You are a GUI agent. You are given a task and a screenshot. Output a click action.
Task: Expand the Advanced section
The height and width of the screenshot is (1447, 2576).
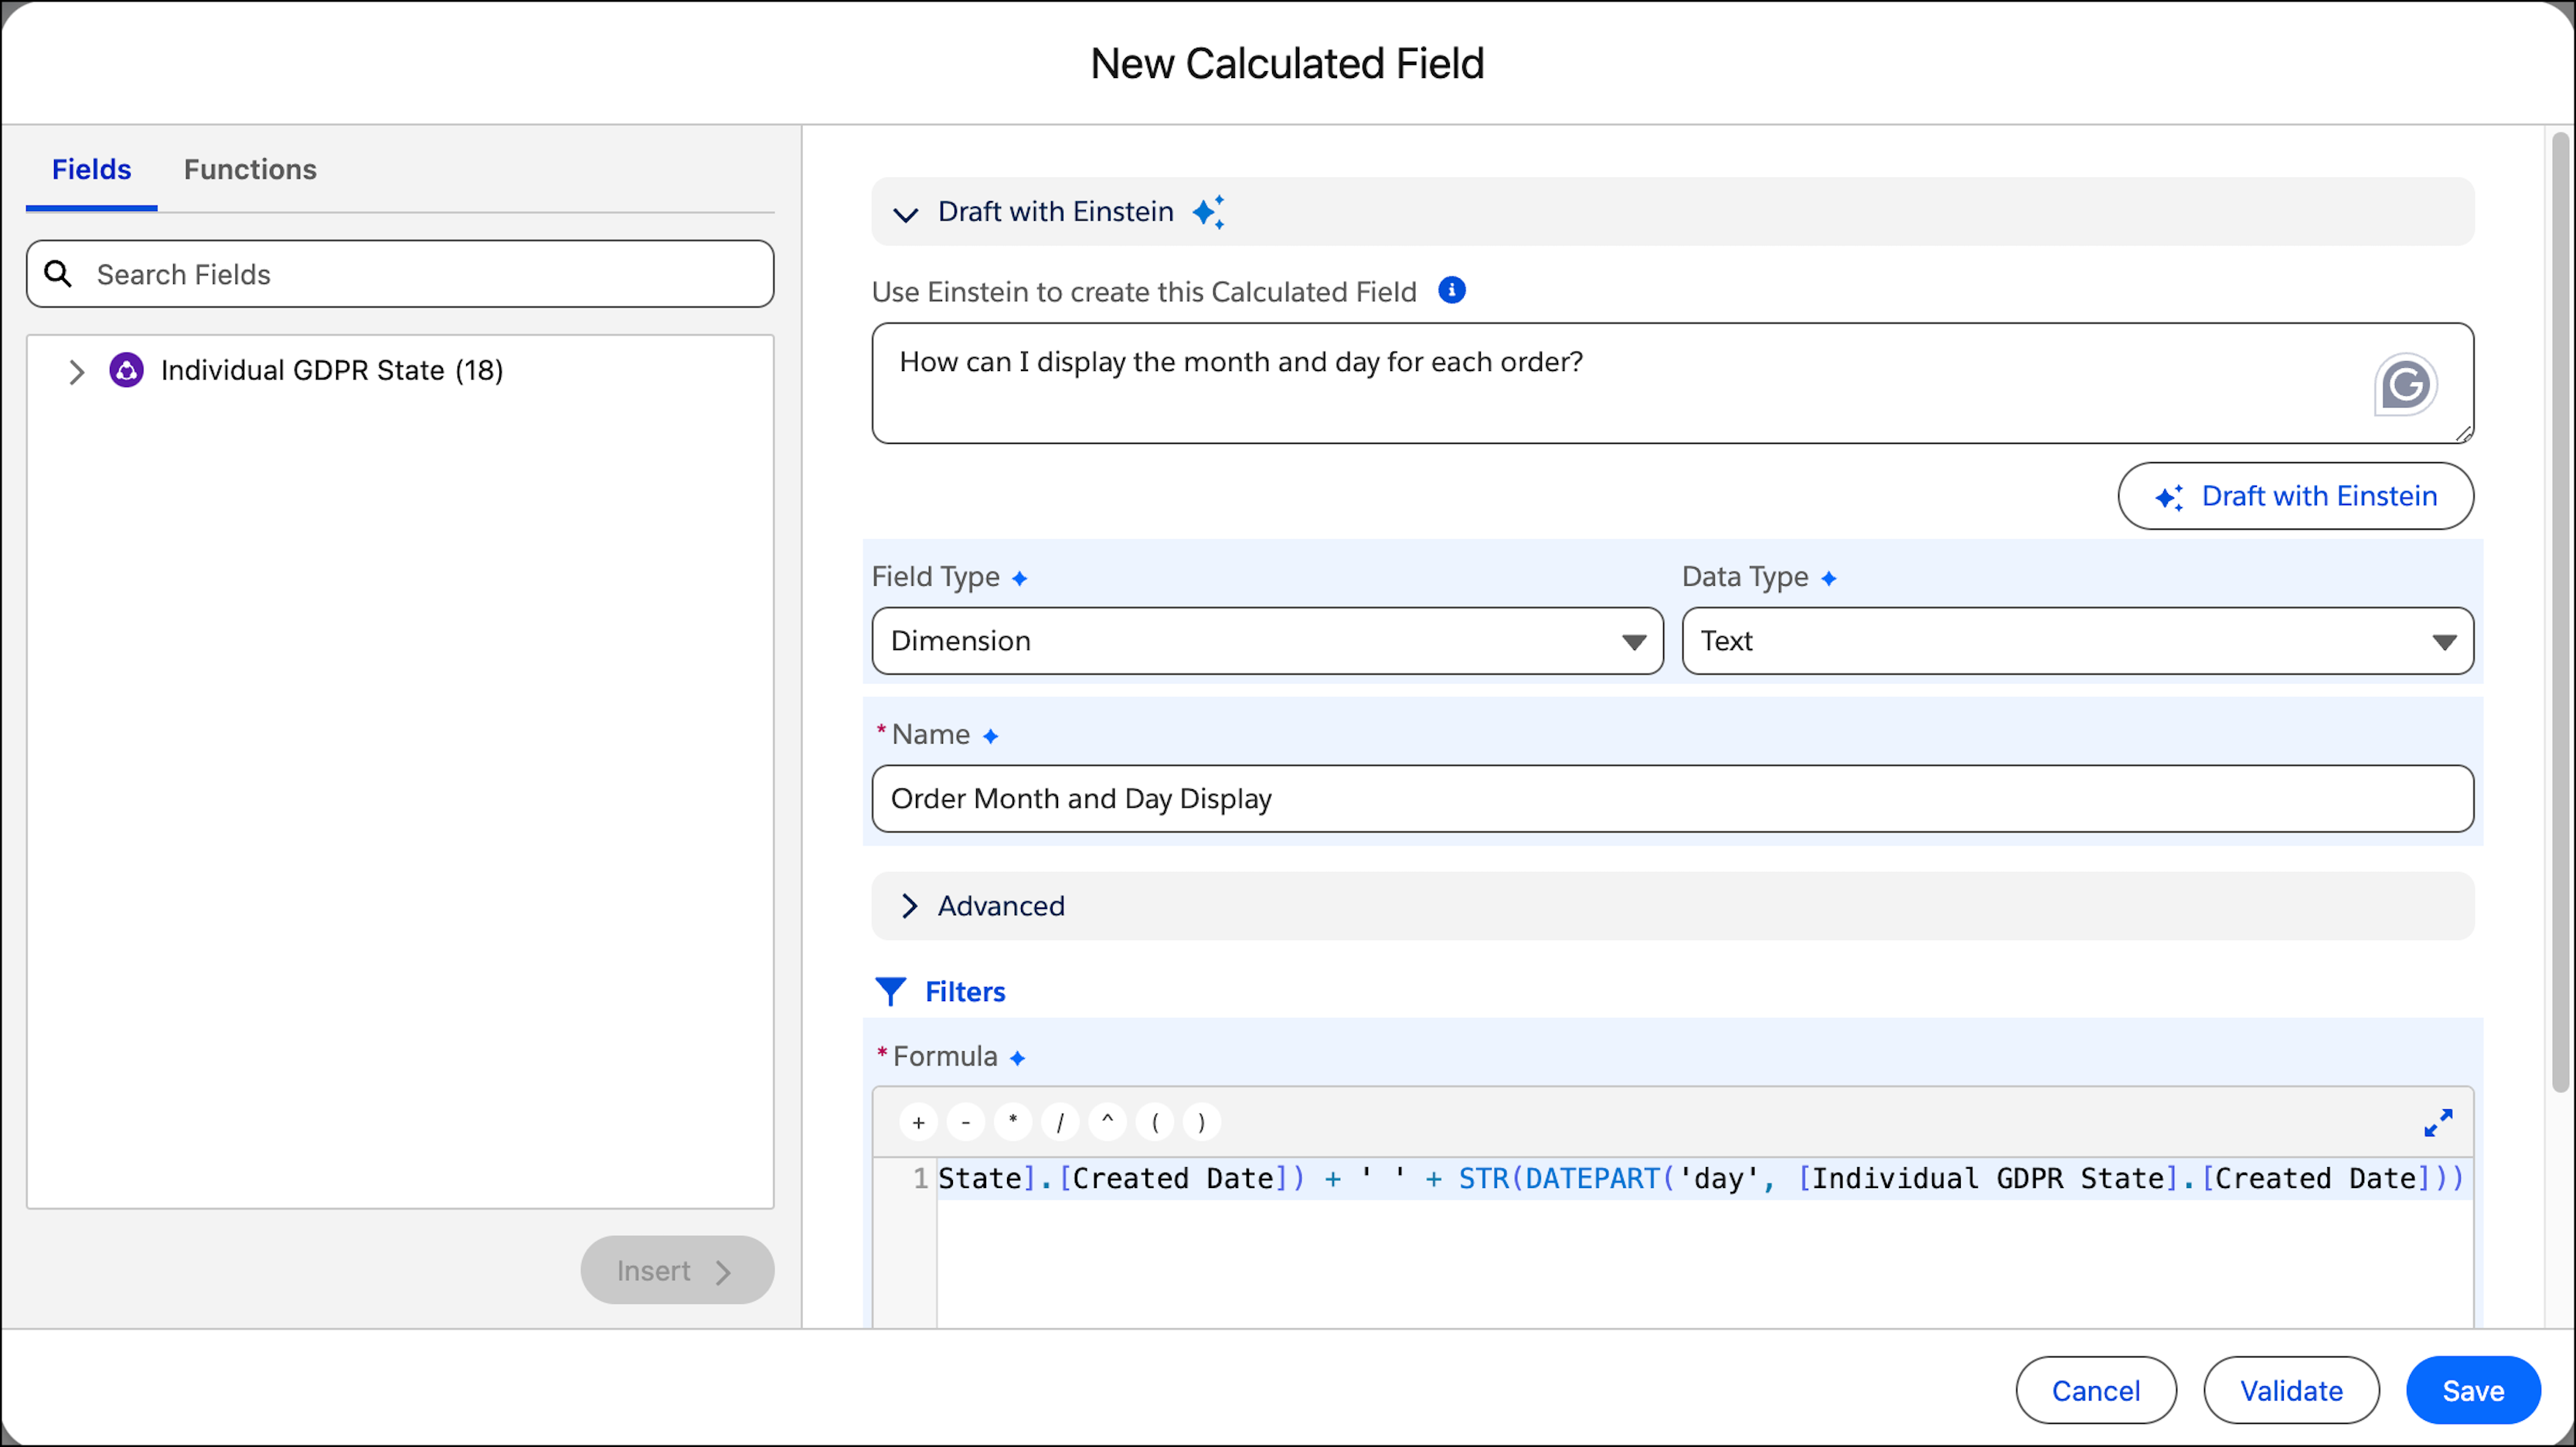click(910, 906)
